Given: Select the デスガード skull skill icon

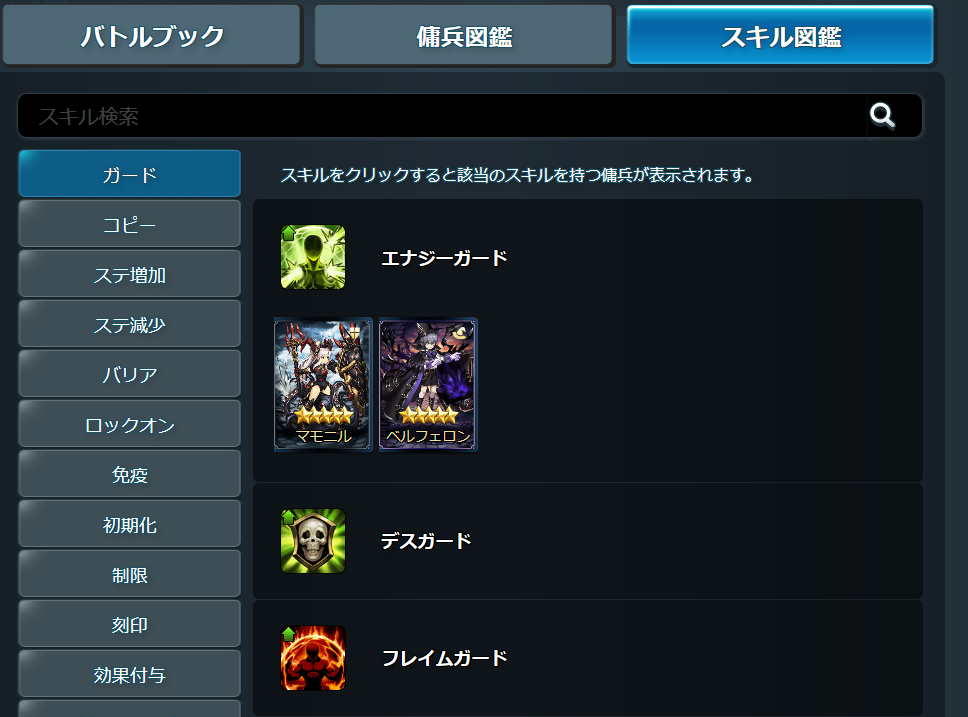Looking at the screenshot, I should click(313, 541).
